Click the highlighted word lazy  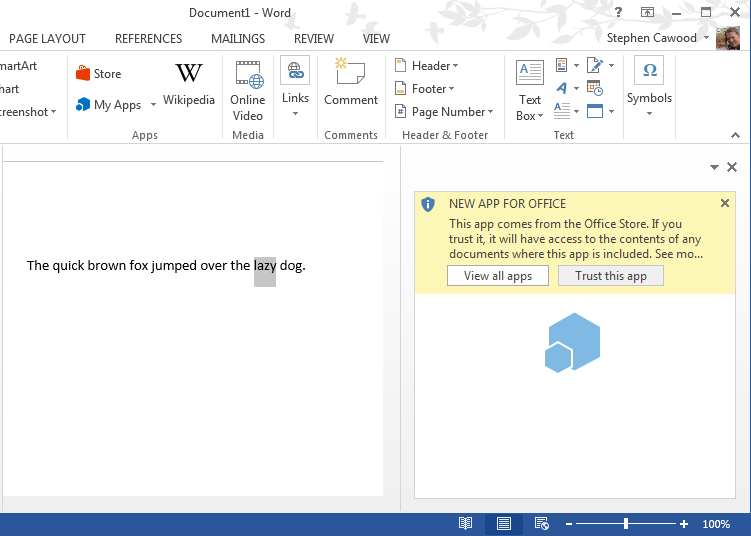click(x=265, y=265)
